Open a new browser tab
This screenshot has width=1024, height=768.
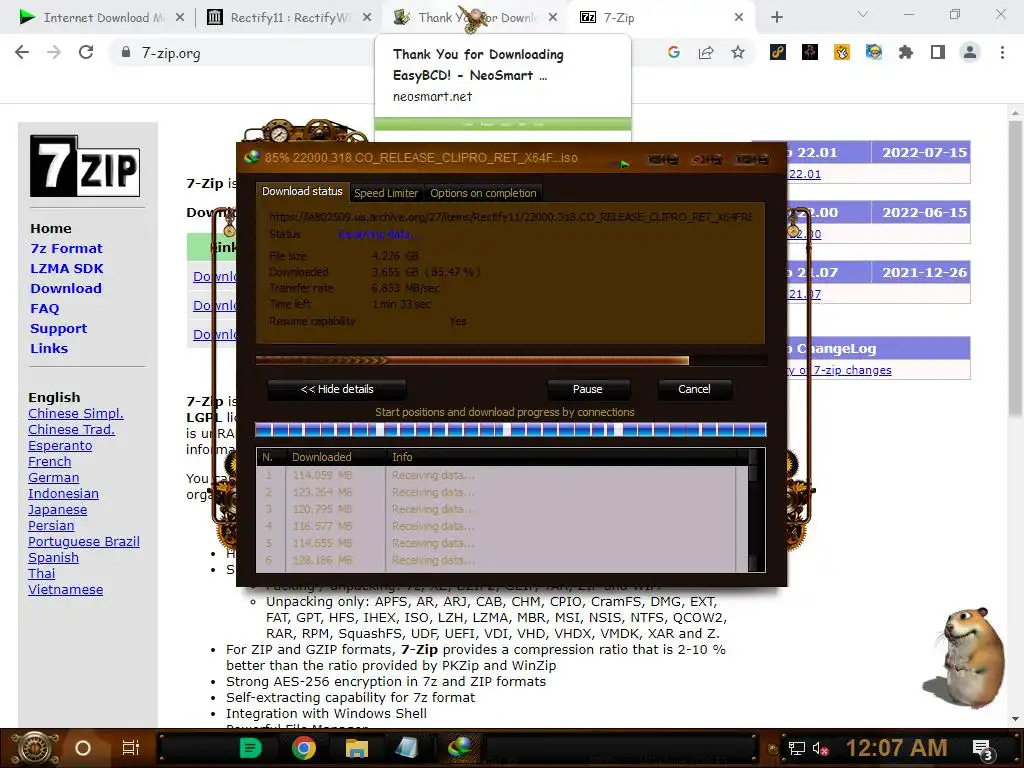click(x=776, y=17)
